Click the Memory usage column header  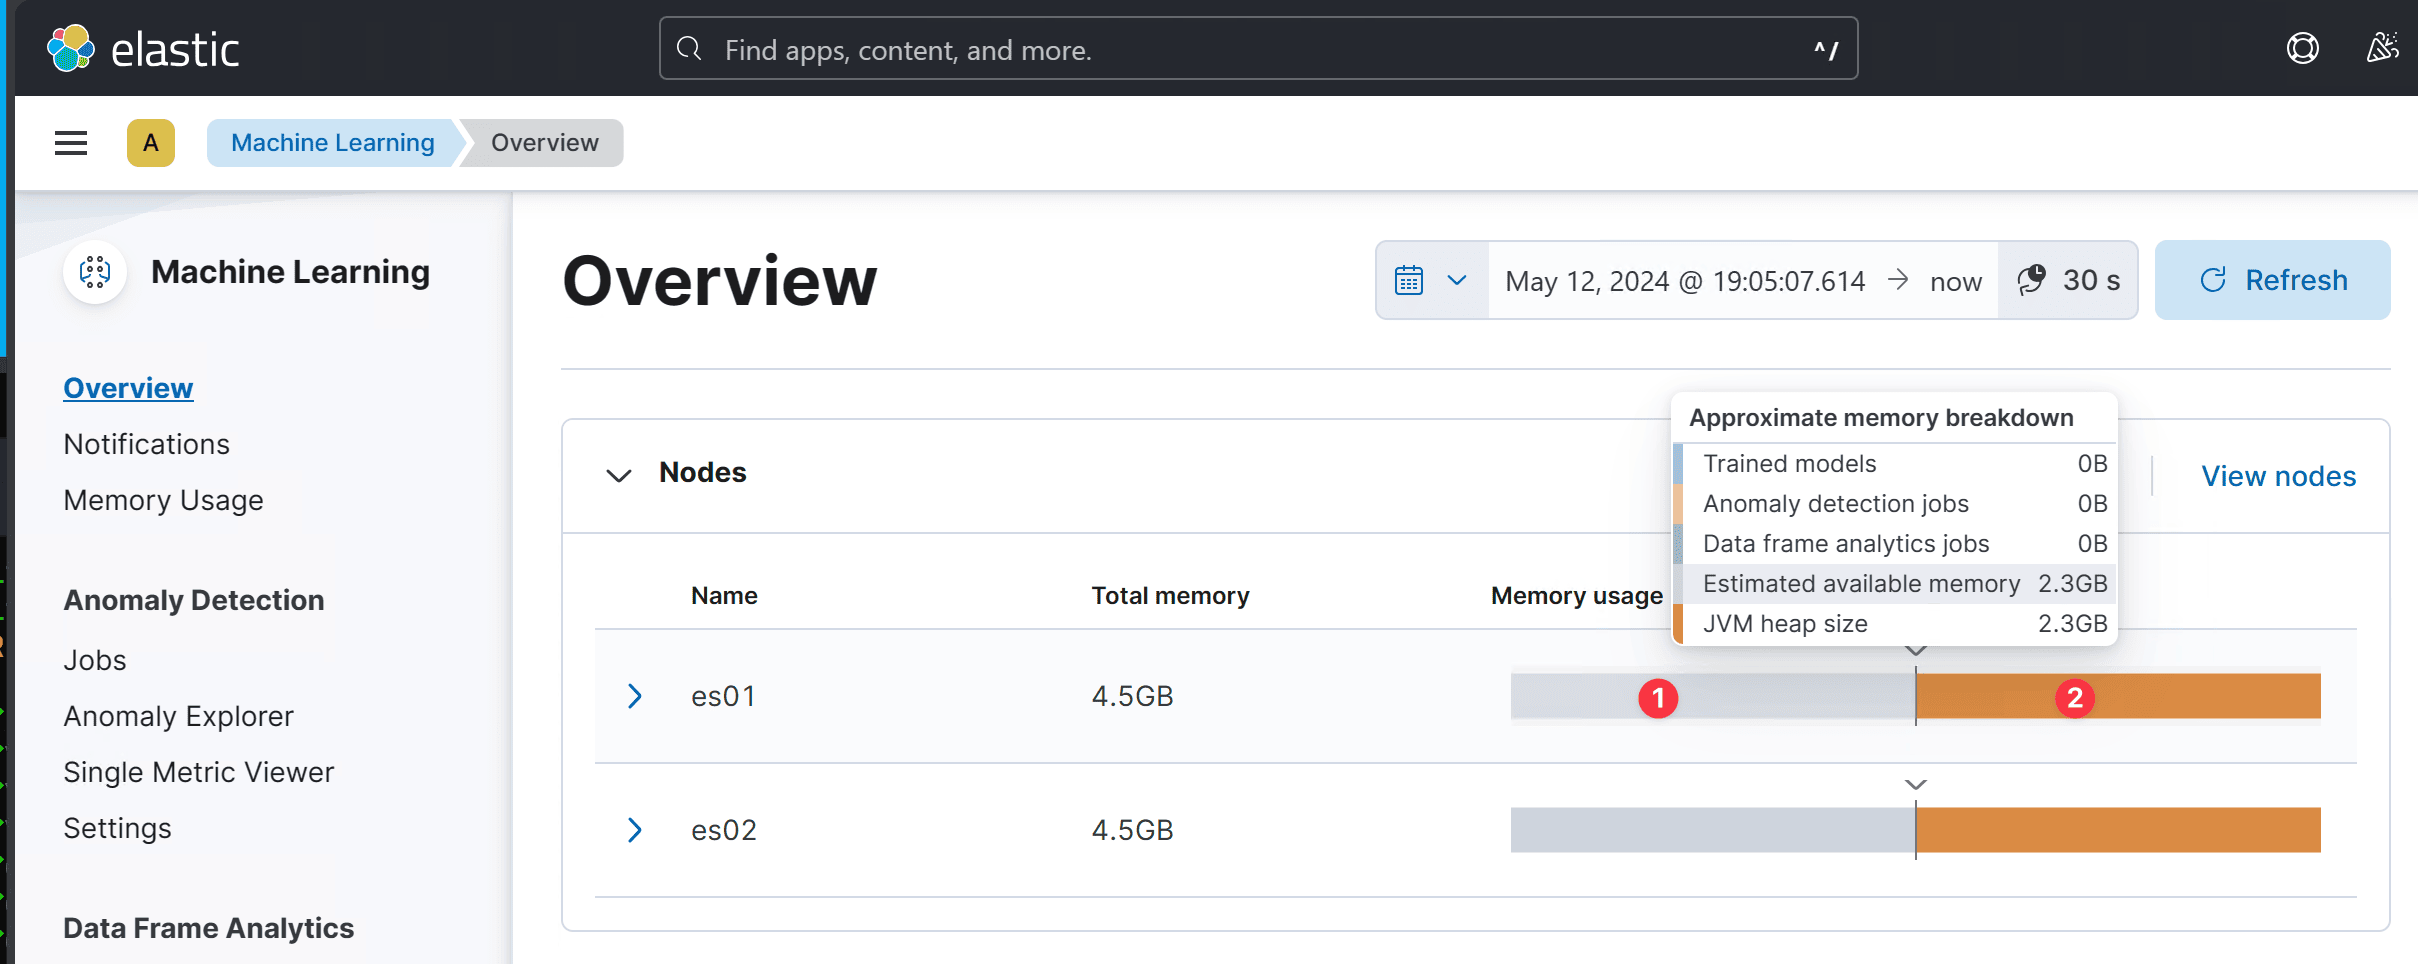1577,596
